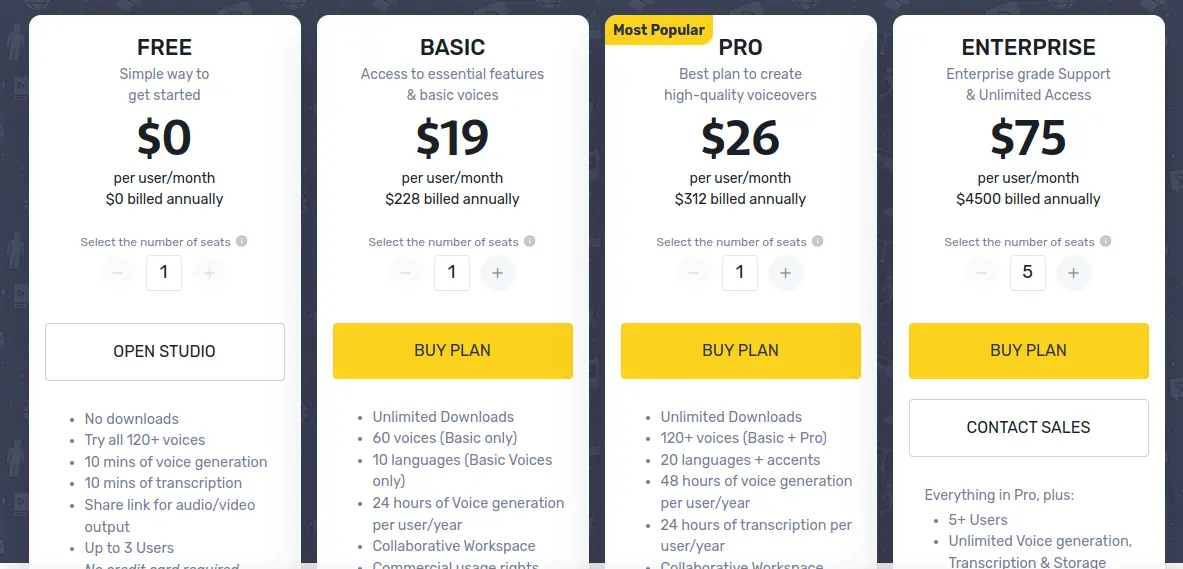
Task: Buy the Pro plan
Action: coord(741,351)
